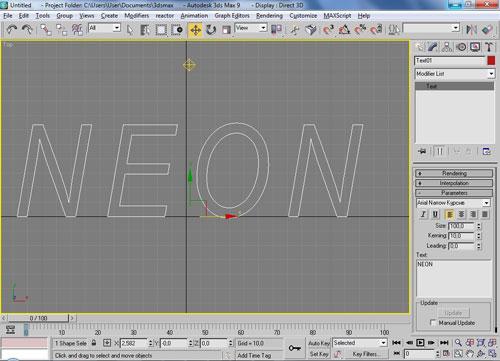
Task: Toggle the Window/Crossing selection icon
Action: tap(177, 30)
